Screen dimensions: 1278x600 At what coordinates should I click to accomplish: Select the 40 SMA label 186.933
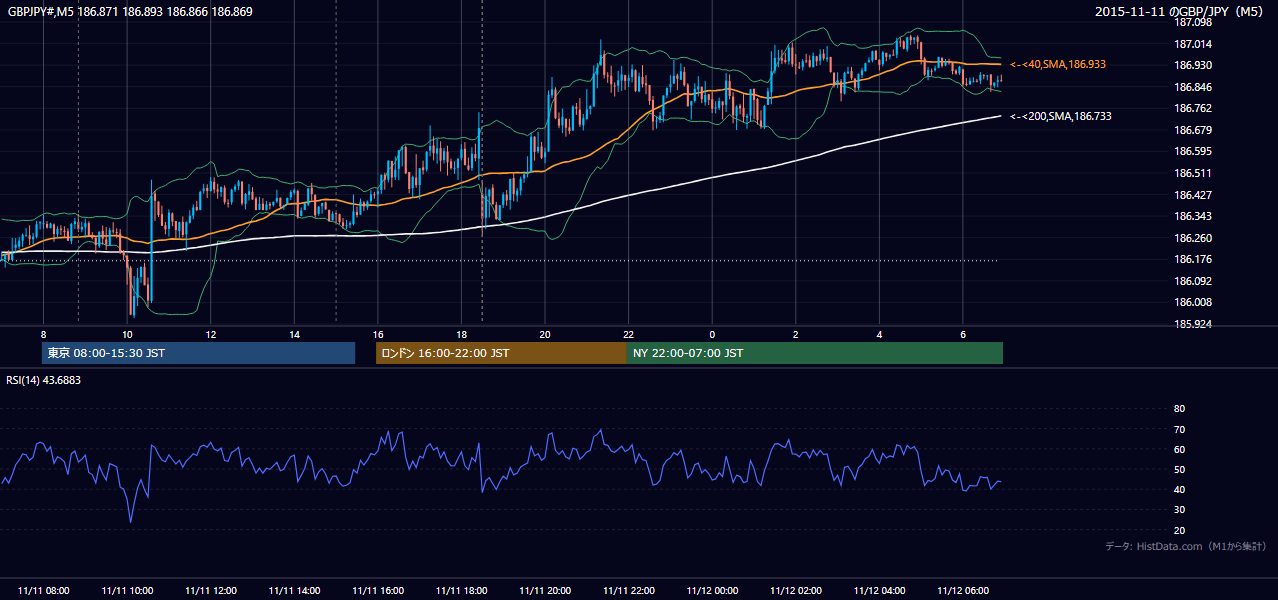coord(1058,64)
